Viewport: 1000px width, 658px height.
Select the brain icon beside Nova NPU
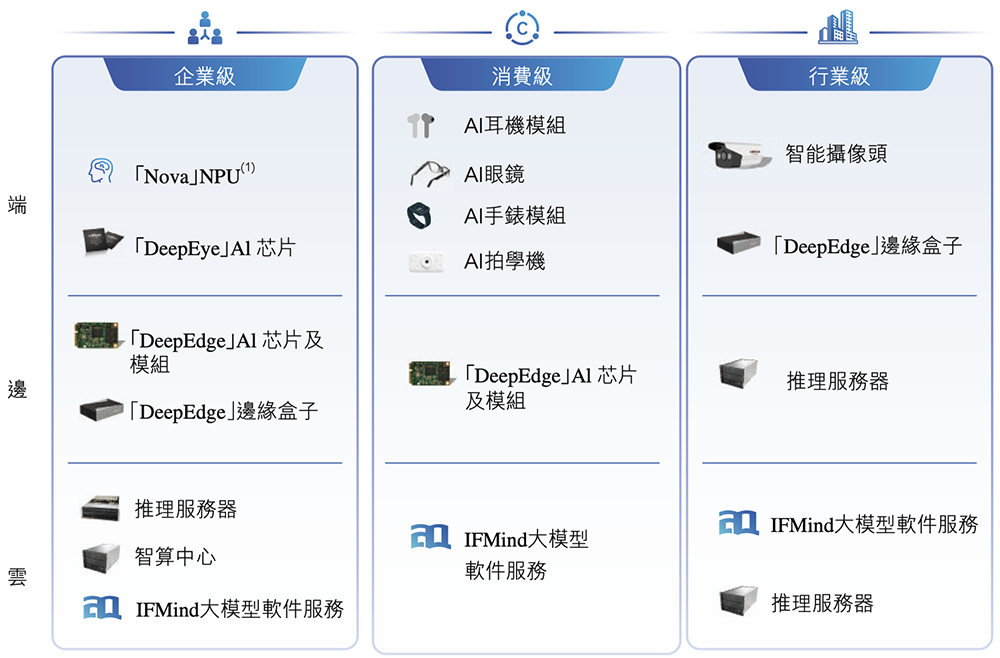click(x=98, y=170)
